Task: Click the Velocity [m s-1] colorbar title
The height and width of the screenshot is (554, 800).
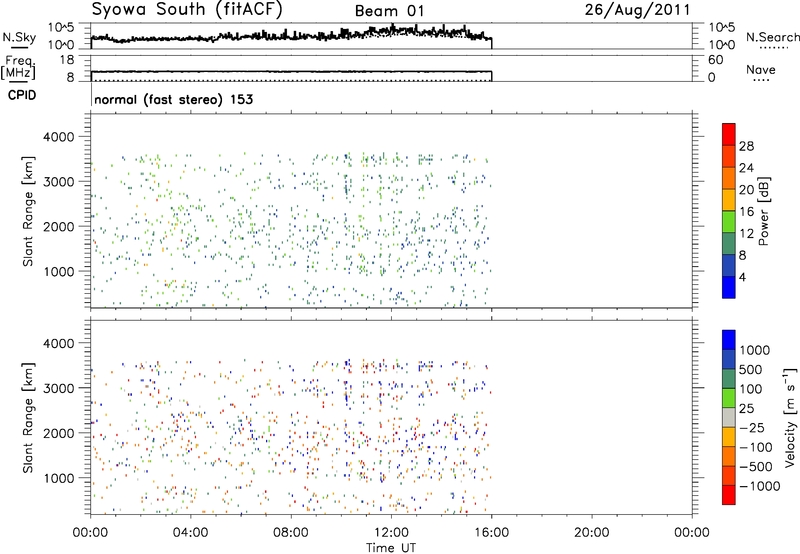Action: click(790, 417)
